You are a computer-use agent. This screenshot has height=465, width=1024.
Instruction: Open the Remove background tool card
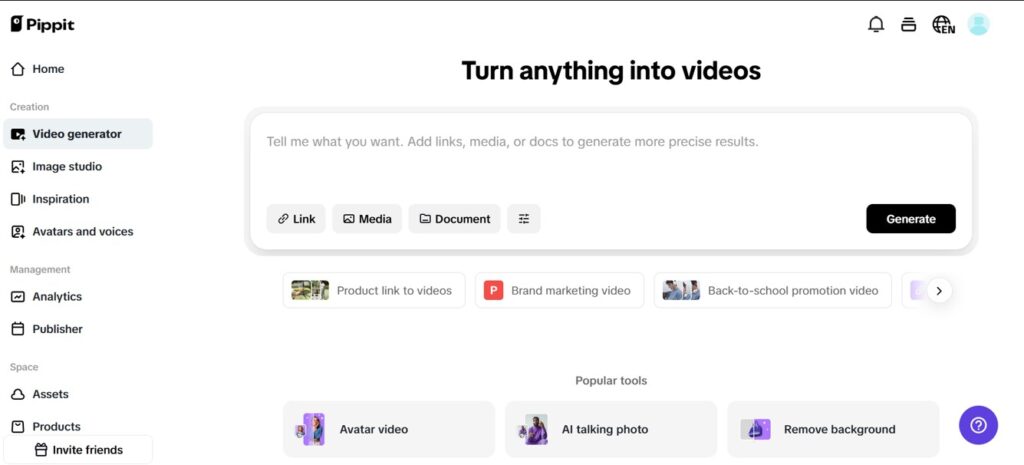[x=832, y=430]
